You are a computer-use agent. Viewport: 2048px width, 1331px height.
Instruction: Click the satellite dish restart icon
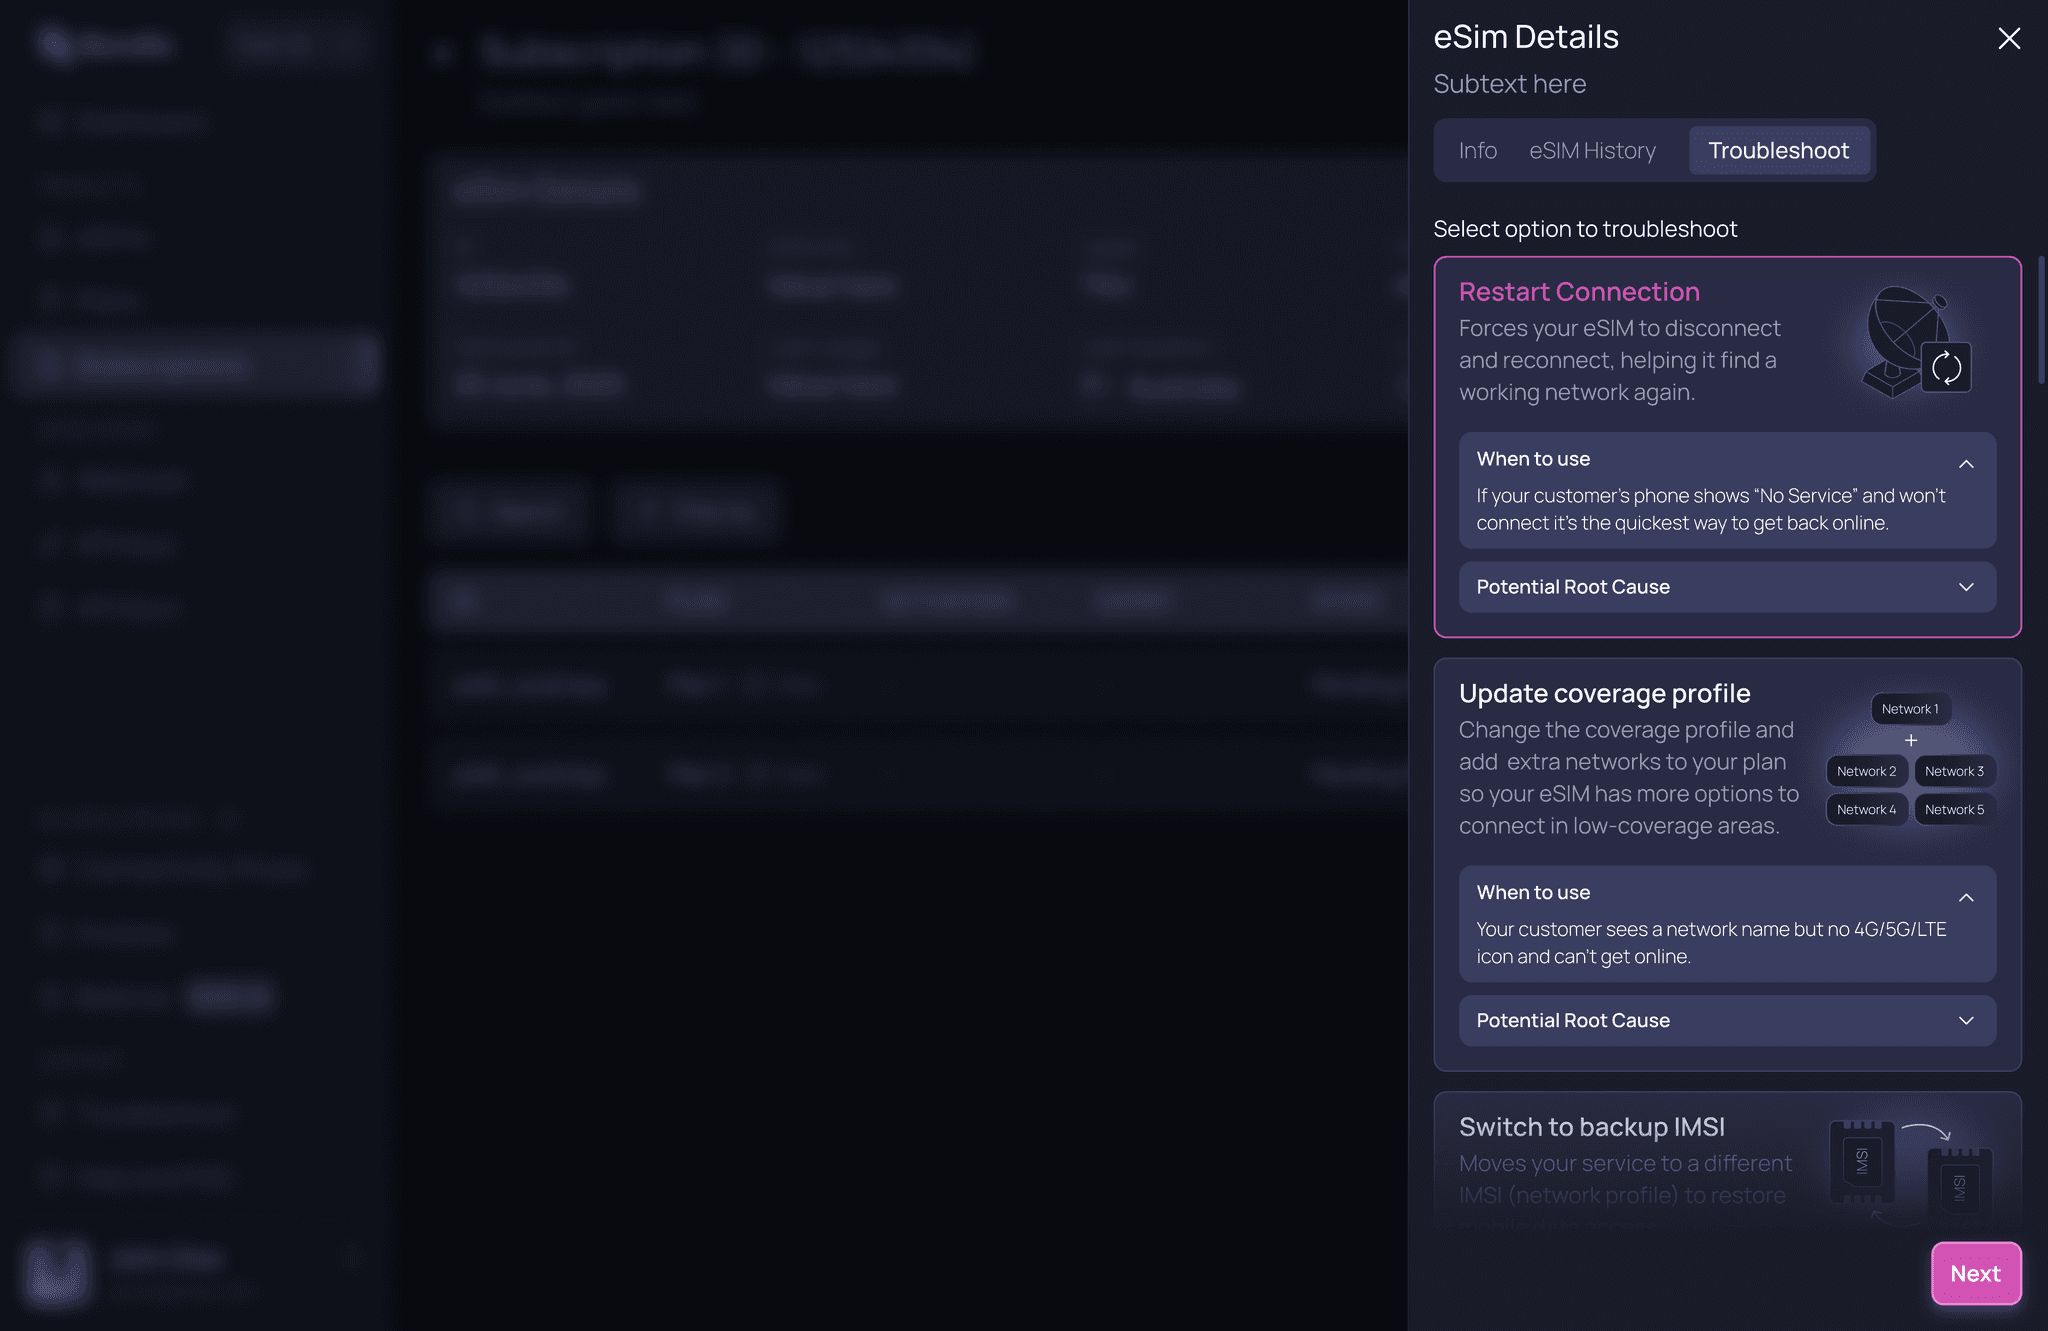coord(1914,344)
